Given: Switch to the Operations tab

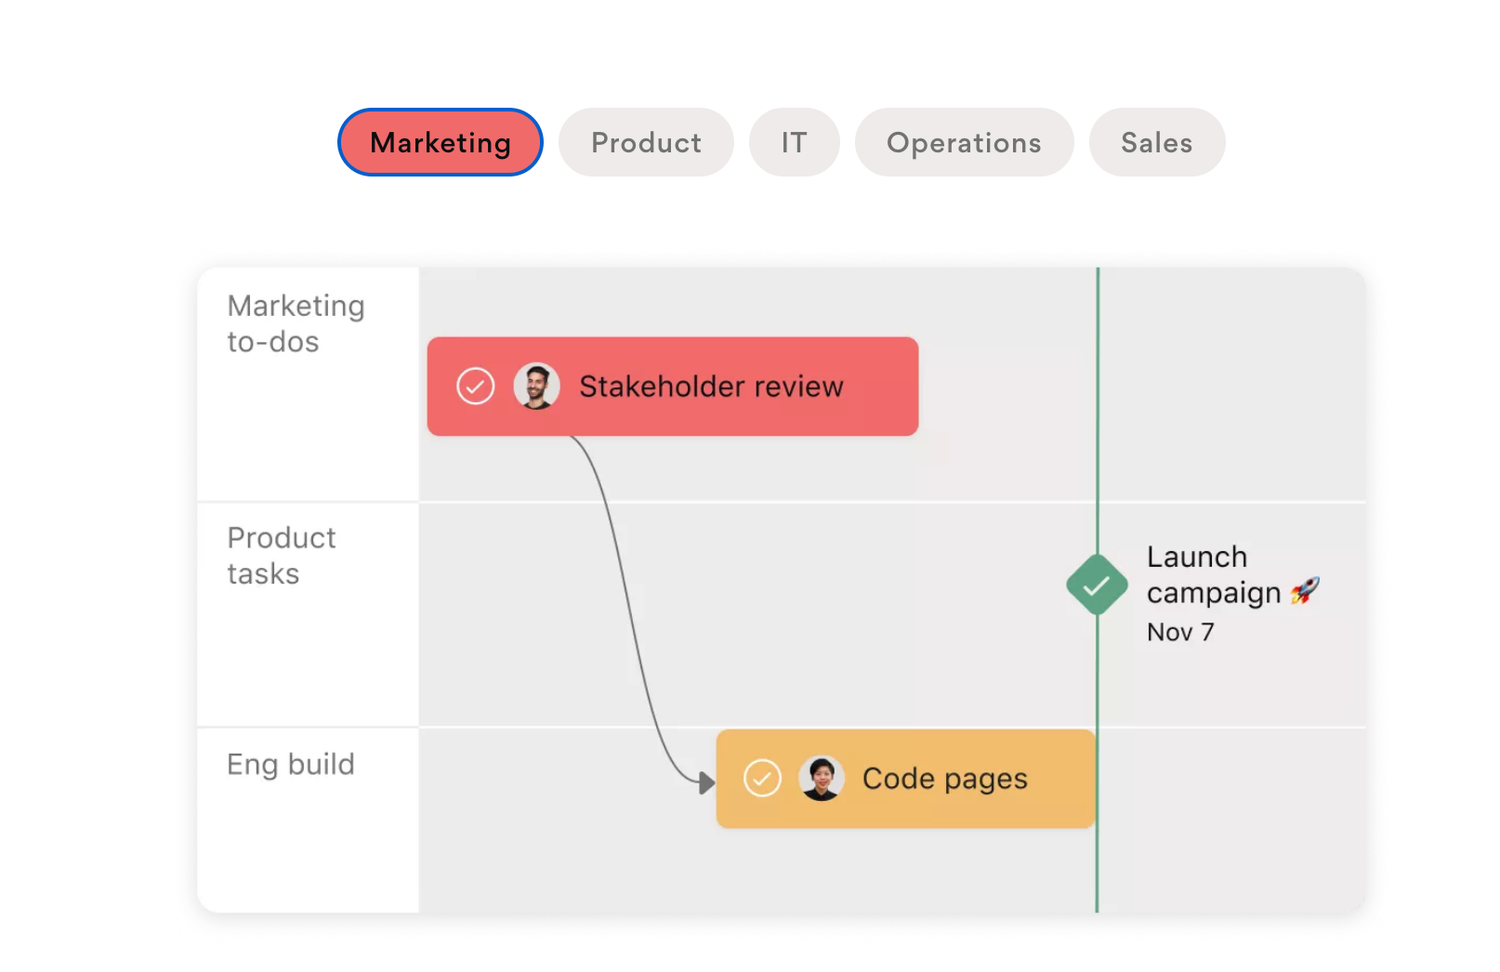Looking at the screenshot, I should click(963, 142).
